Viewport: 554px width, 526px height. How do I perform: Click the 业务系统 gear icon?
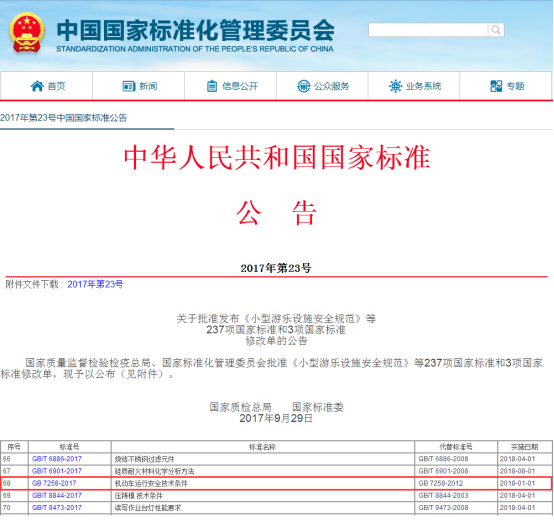tap(395, 86)
